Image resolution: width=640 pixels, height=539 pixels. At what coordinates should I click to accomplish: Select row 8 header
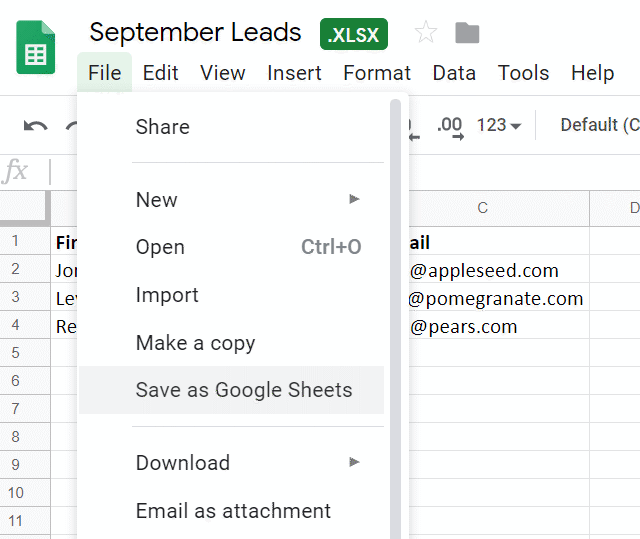(x=25, y=437)
